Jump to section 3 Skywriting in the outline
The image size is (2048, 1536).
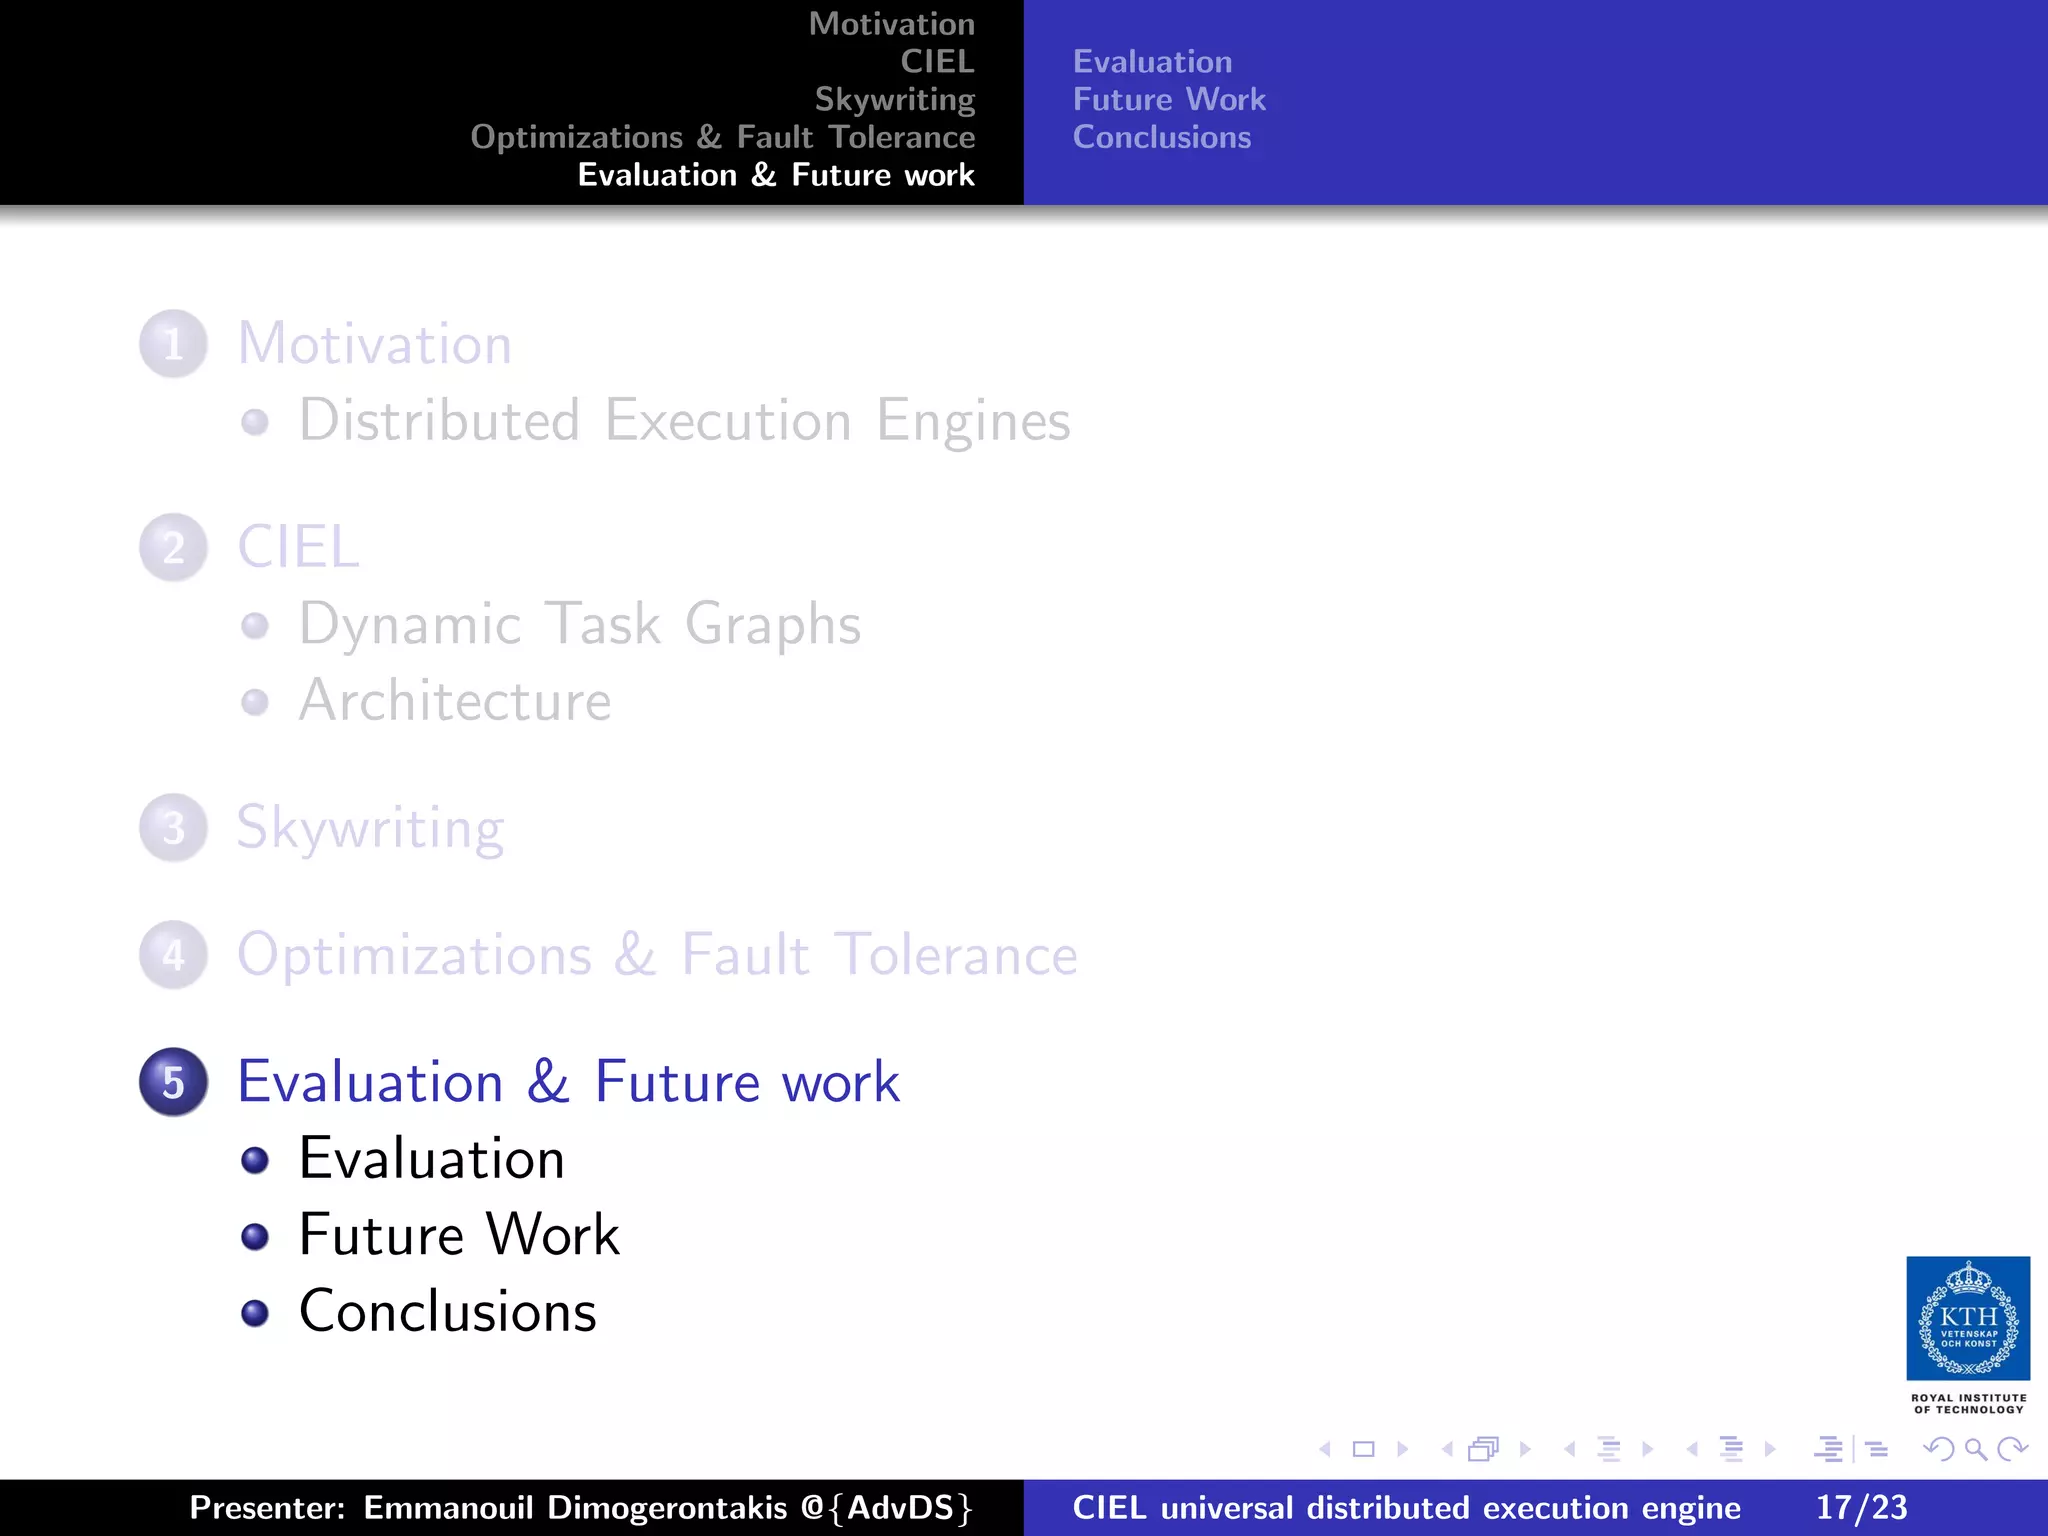(370, 828)
